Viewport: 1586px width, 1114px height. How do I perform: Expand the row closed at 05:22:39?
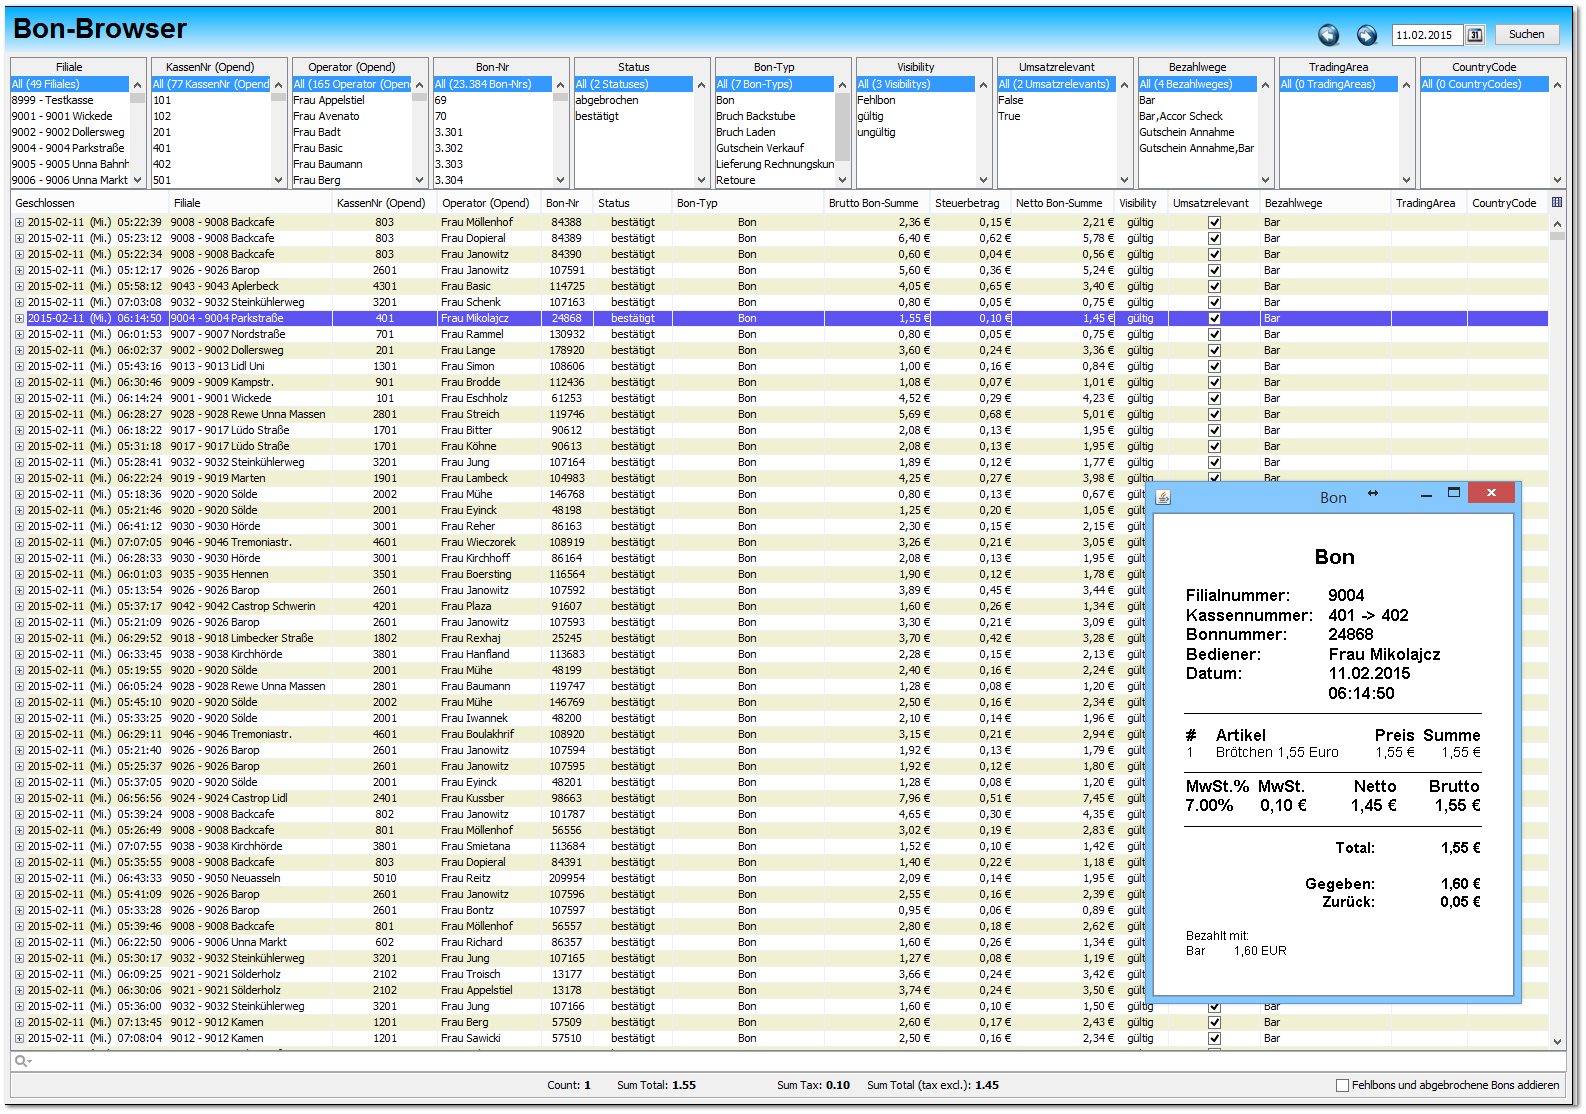(19, 222)
